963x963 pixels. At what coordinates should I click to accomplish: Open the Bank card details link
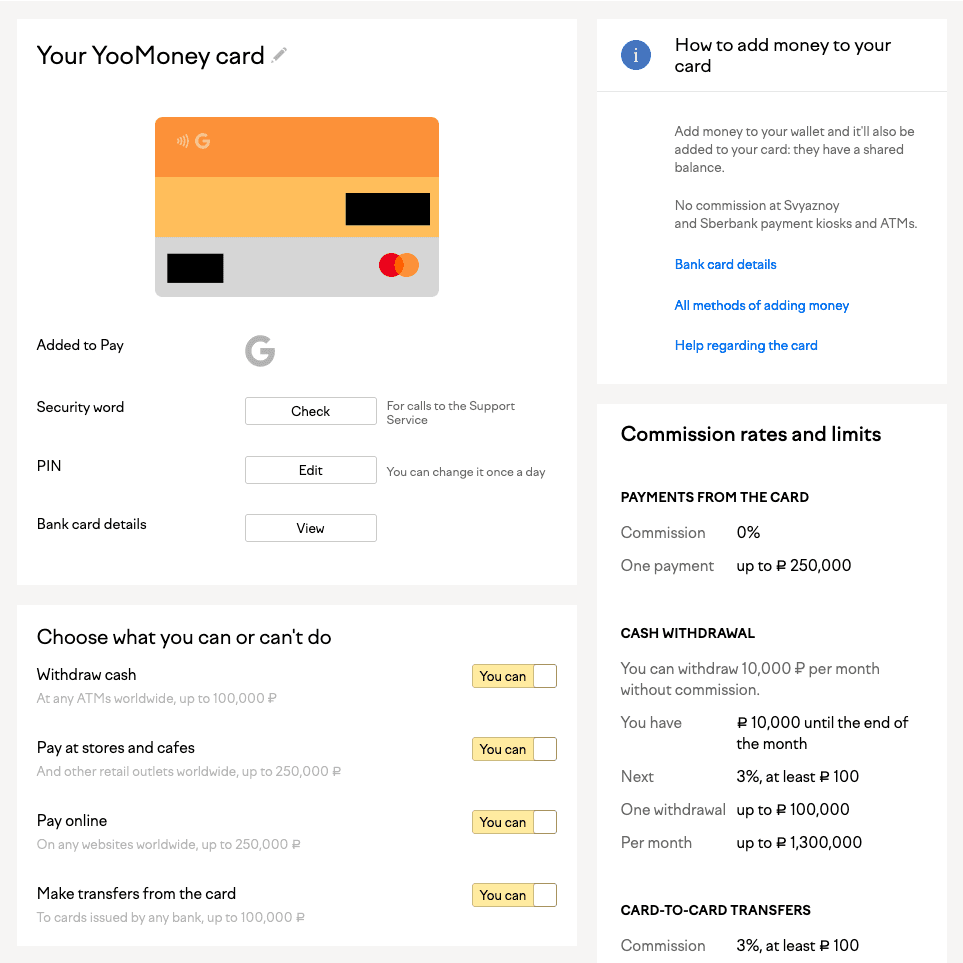(725, 264)
